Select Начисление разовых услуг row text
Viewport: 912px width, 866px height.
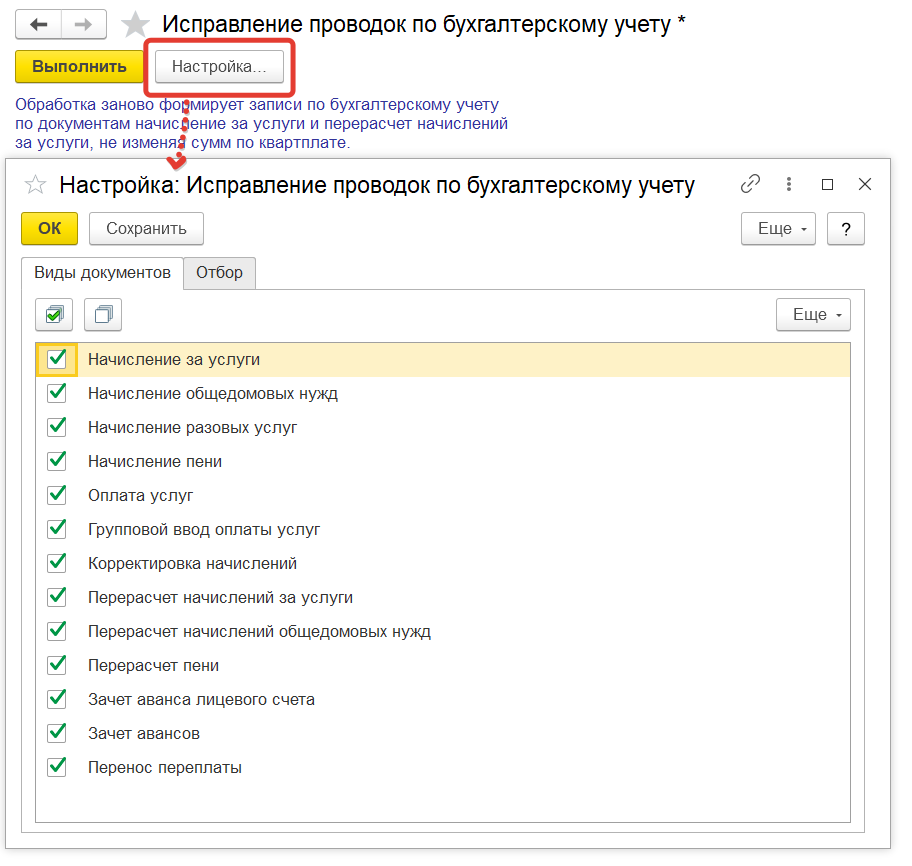pos(193,427)
